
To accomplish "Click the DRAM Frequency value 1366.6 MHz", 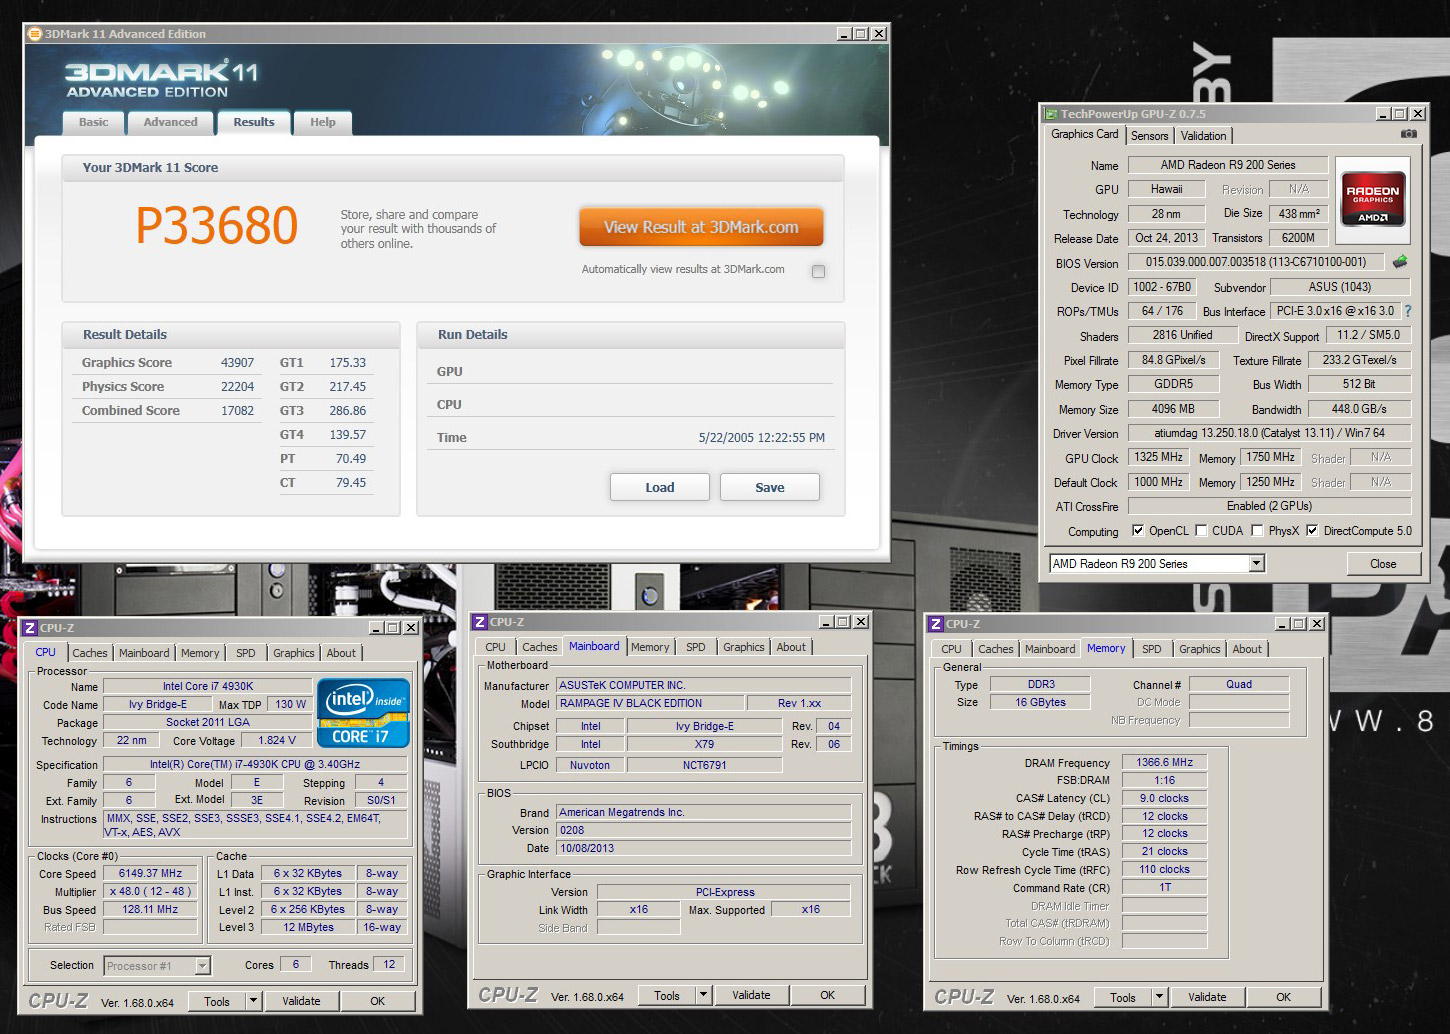I will pyautogui.click(x=1165, y=762).
